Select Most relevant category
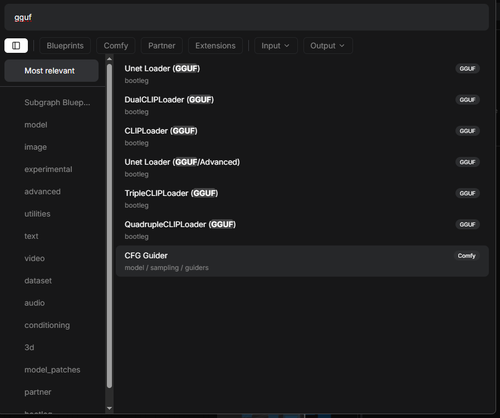Viewport: 500px width, 418px height. tap(52, 71)
